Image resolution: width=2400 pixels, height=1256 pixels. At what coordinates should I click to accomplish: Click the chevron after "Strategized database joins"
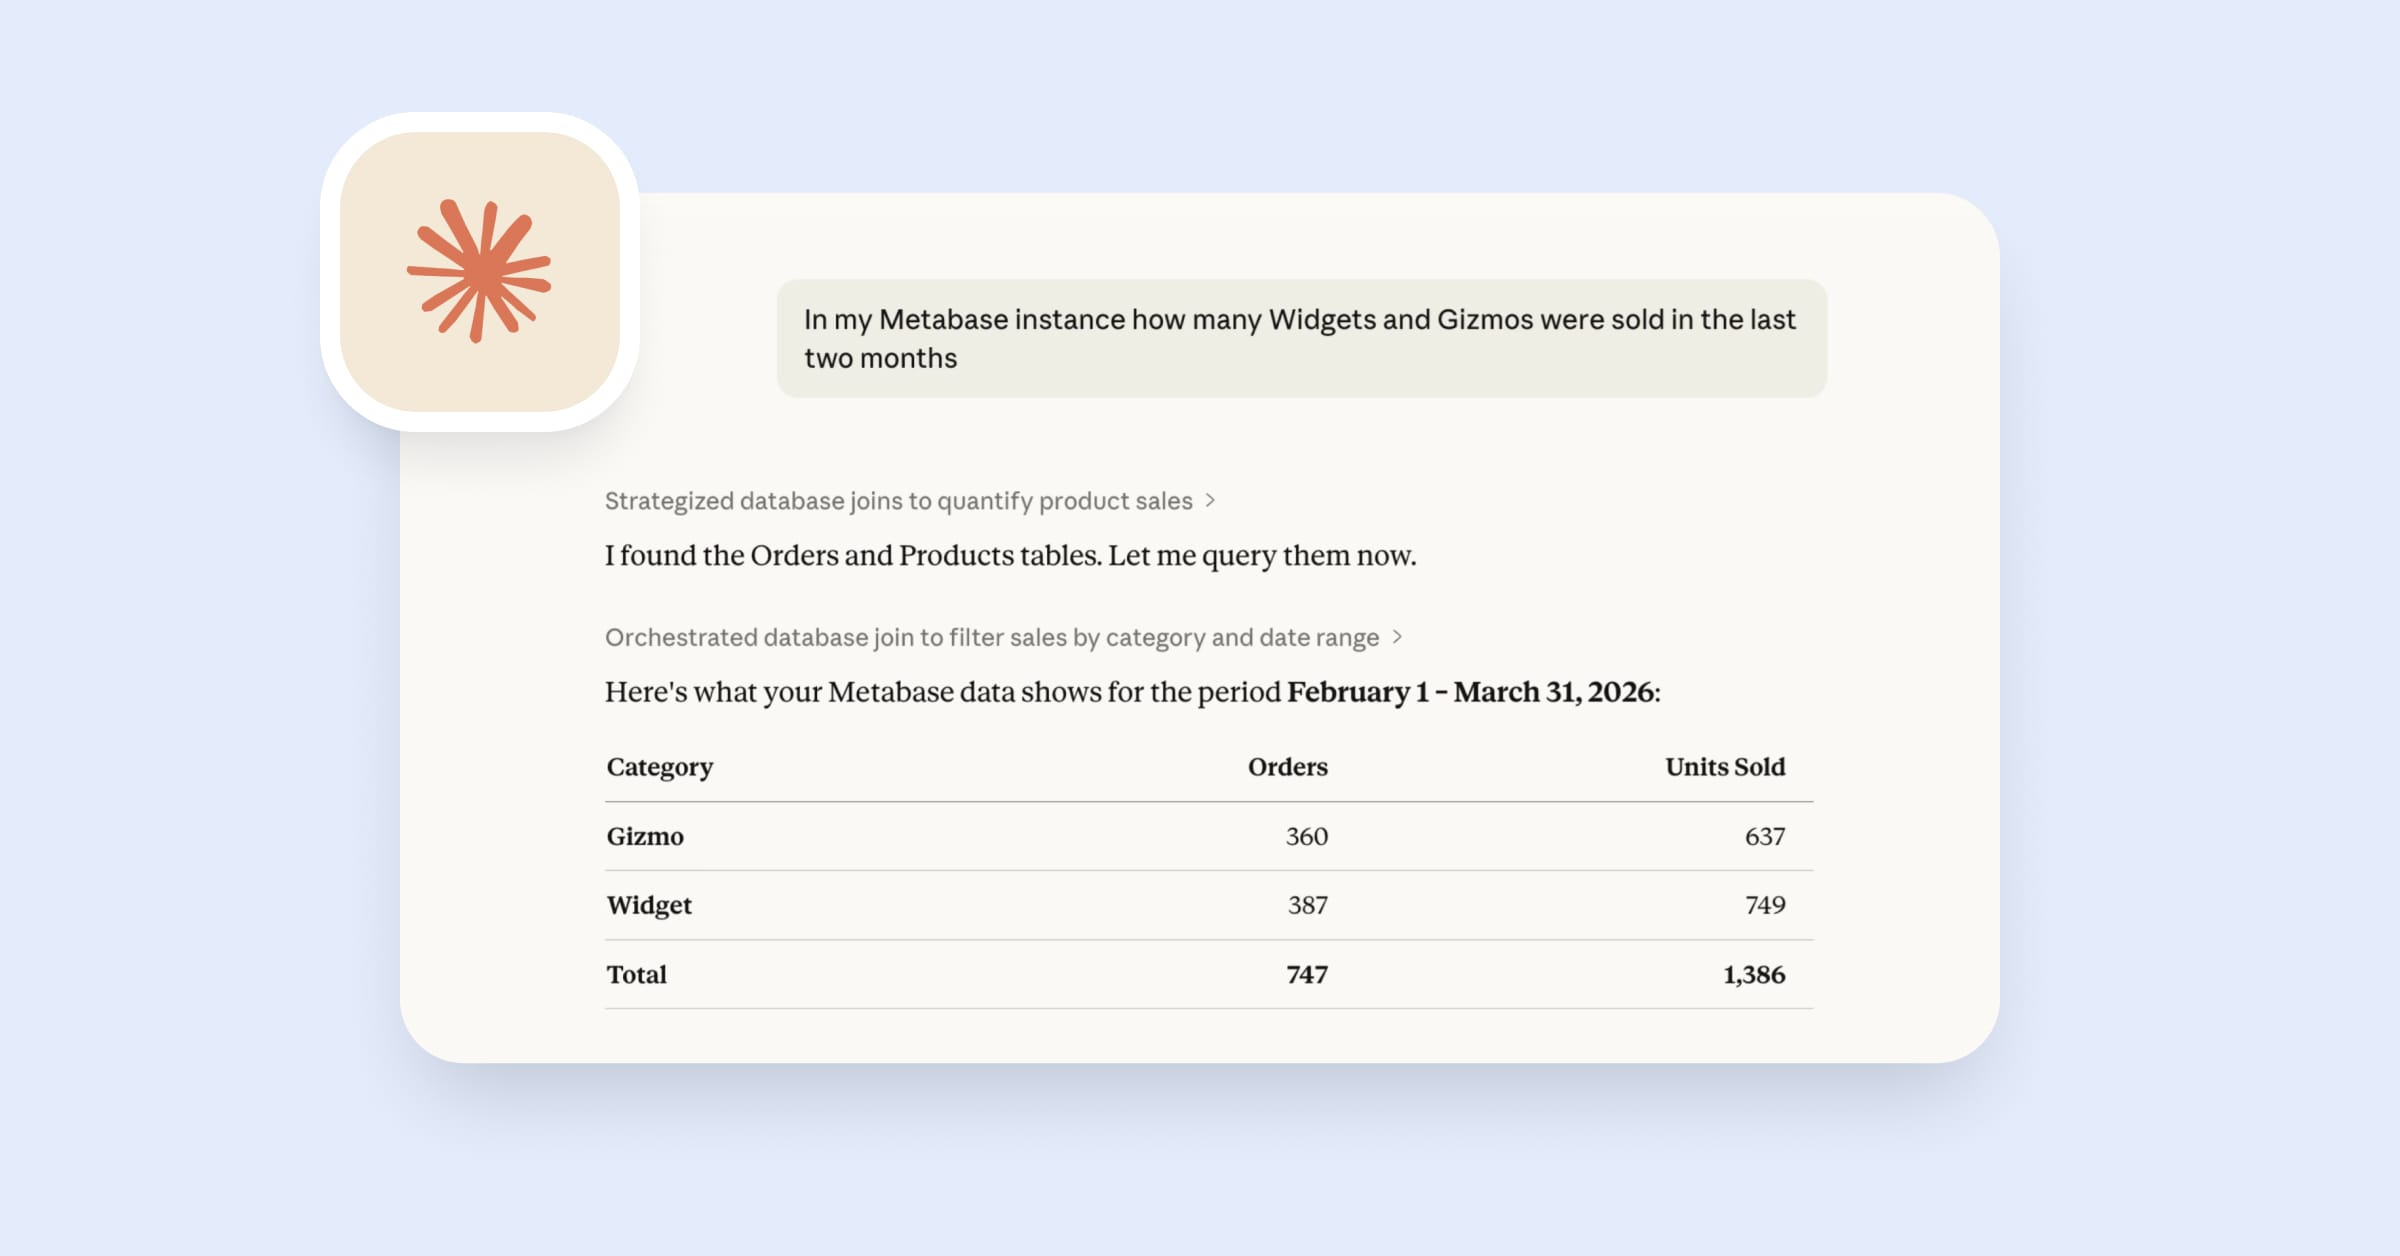pos(1210,500)
